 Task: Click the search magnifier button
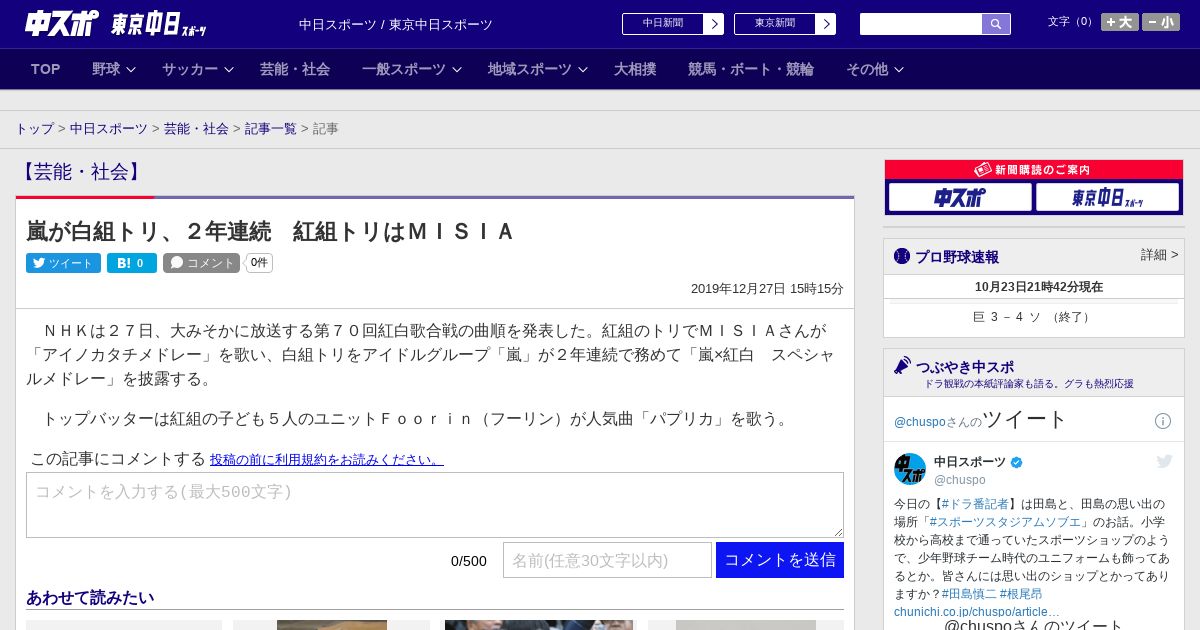[996, 24]
